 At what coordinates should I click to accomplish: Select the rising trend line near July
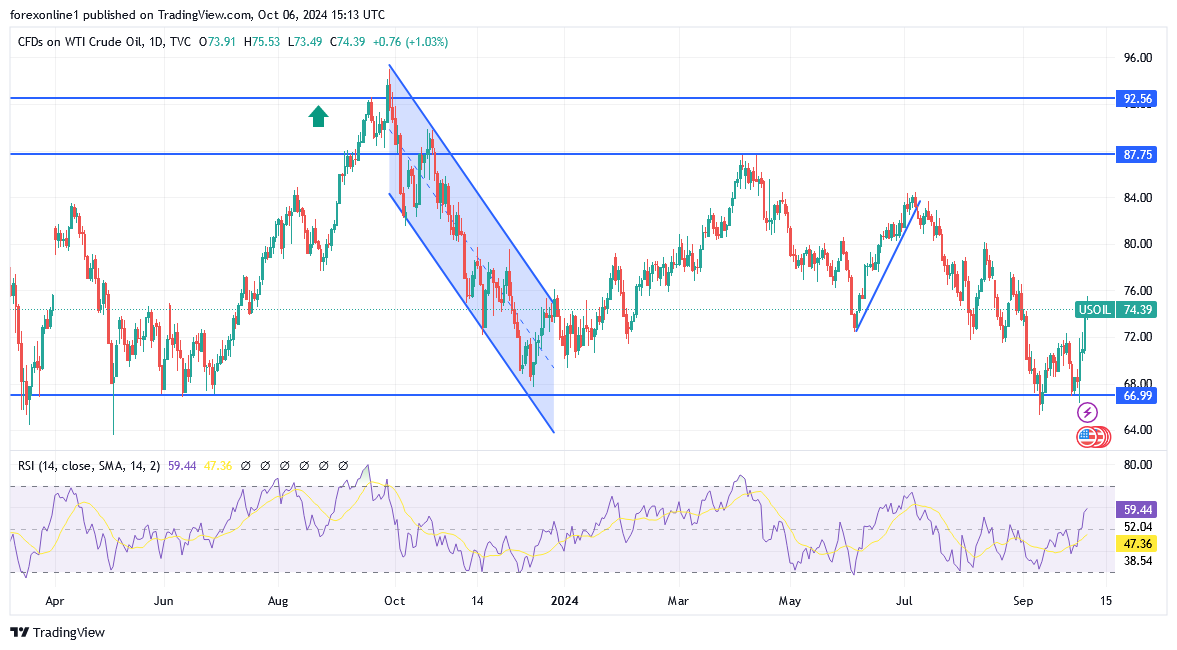click(887, 266)
